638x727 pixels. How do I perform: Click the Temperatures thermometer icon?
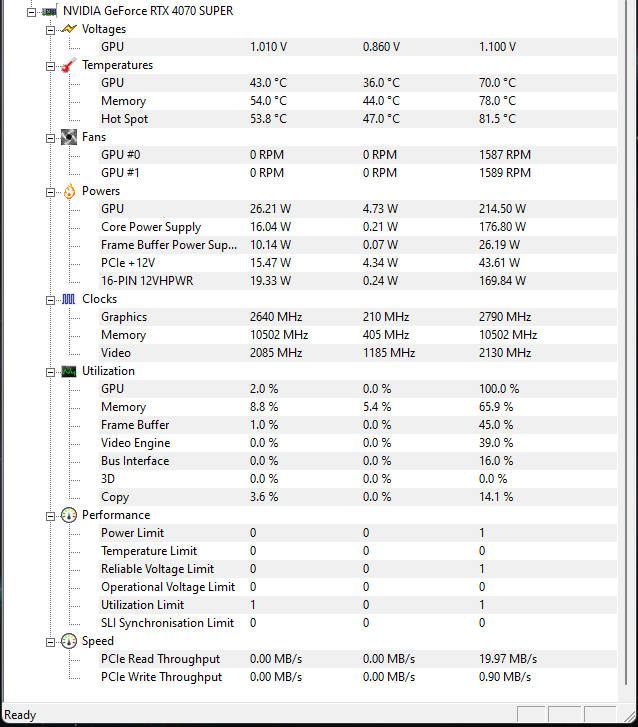click(68, 65)
